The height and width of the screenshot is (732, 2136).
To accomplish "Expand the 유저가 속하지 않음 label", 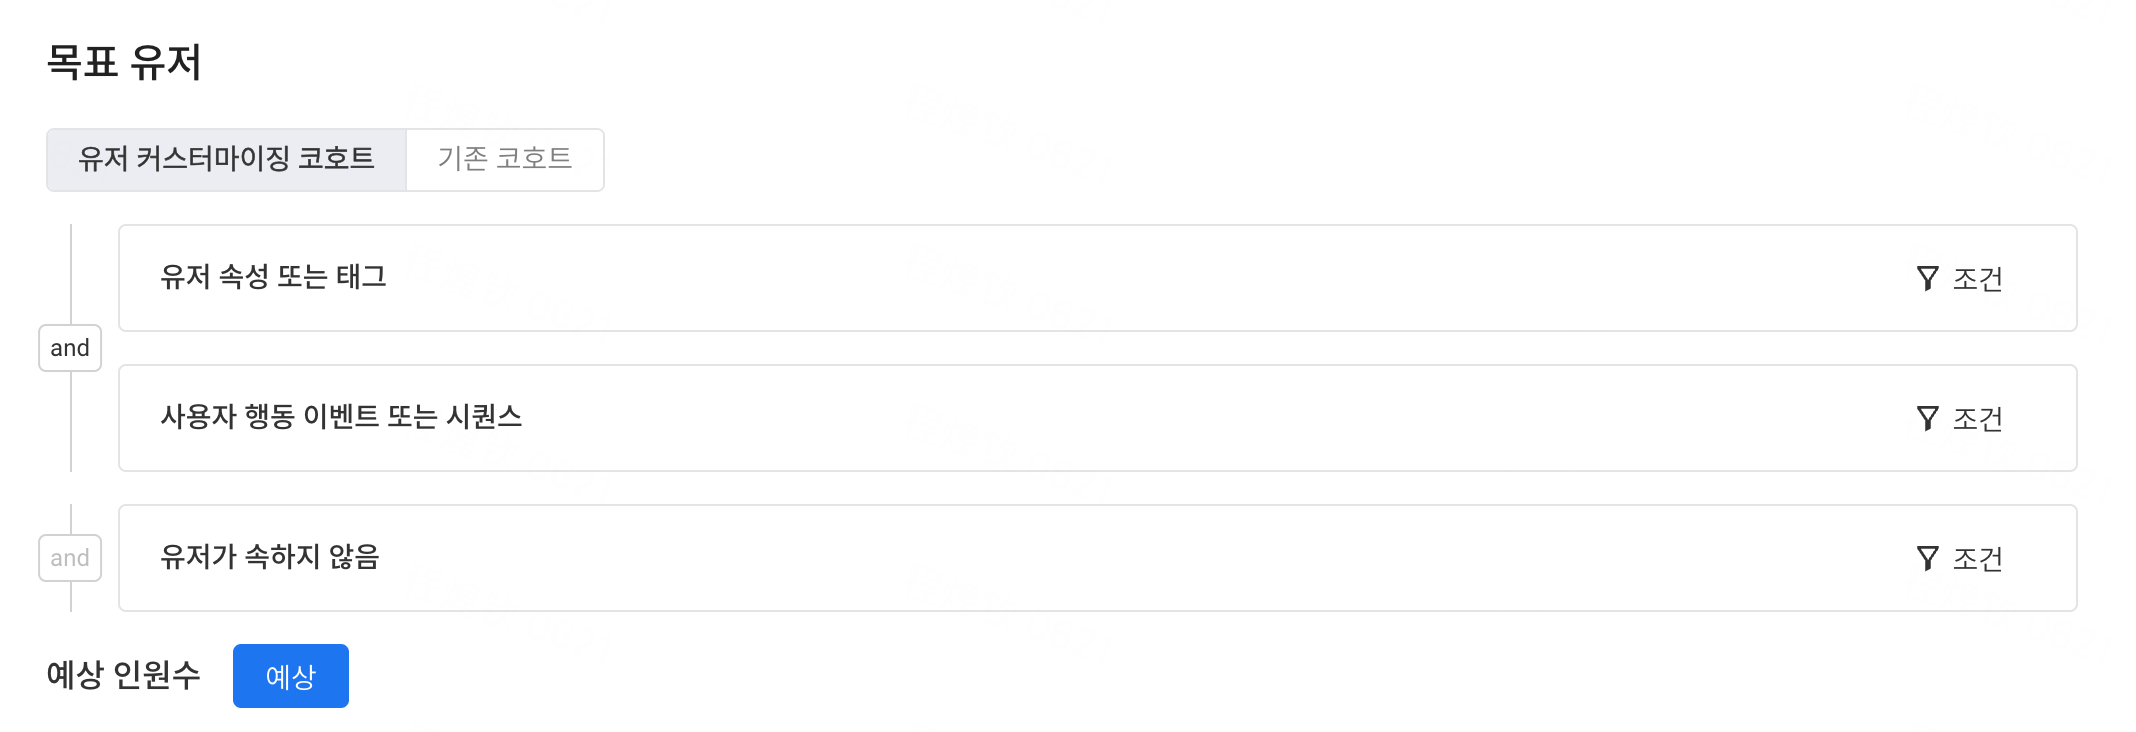I will pos(270,557).
